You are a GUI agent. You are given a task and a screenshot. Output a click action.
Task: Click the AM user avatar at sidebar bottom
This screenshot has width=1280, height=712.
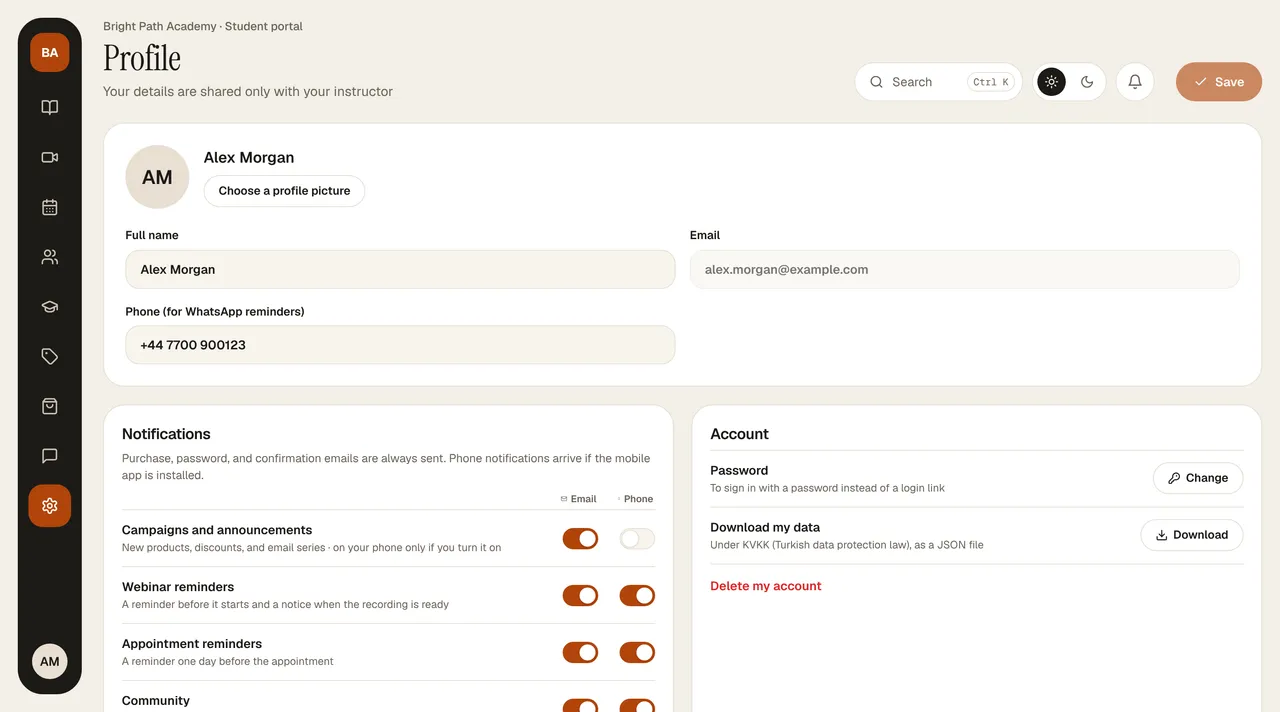click(49, 661)
